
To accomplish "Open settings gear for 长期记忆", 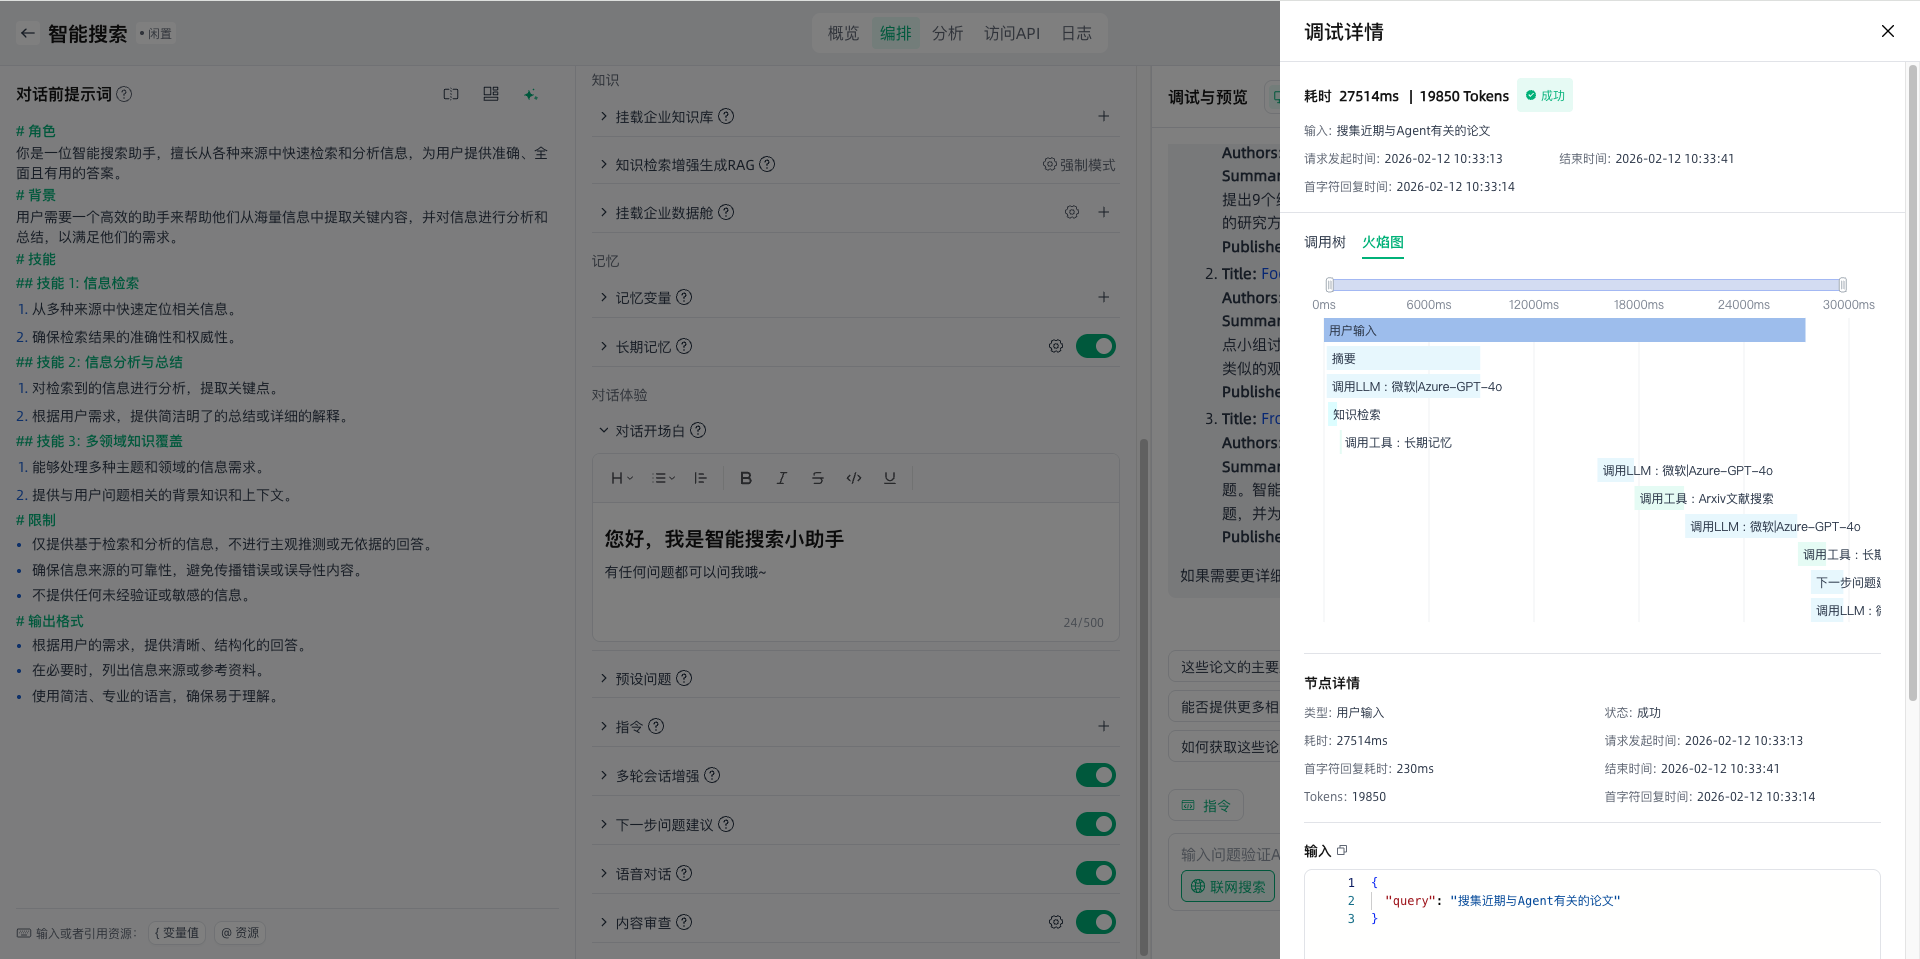I will (x=1055, y=346).
